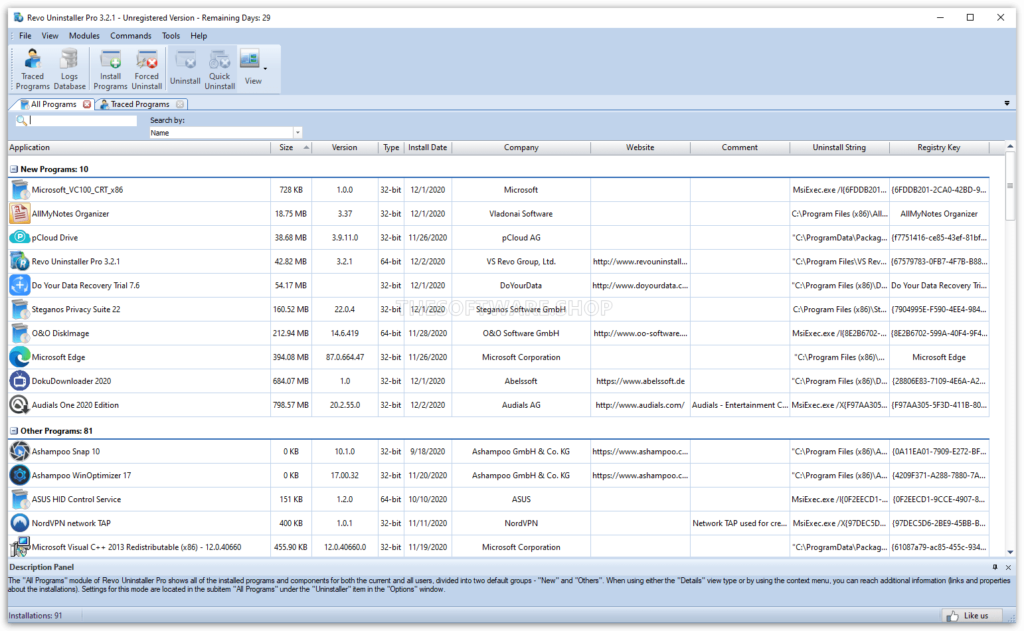The image size is (1024, 631).
Task: Click the http://www.audials.com/ website cell
Action: [x=640, y=405]
